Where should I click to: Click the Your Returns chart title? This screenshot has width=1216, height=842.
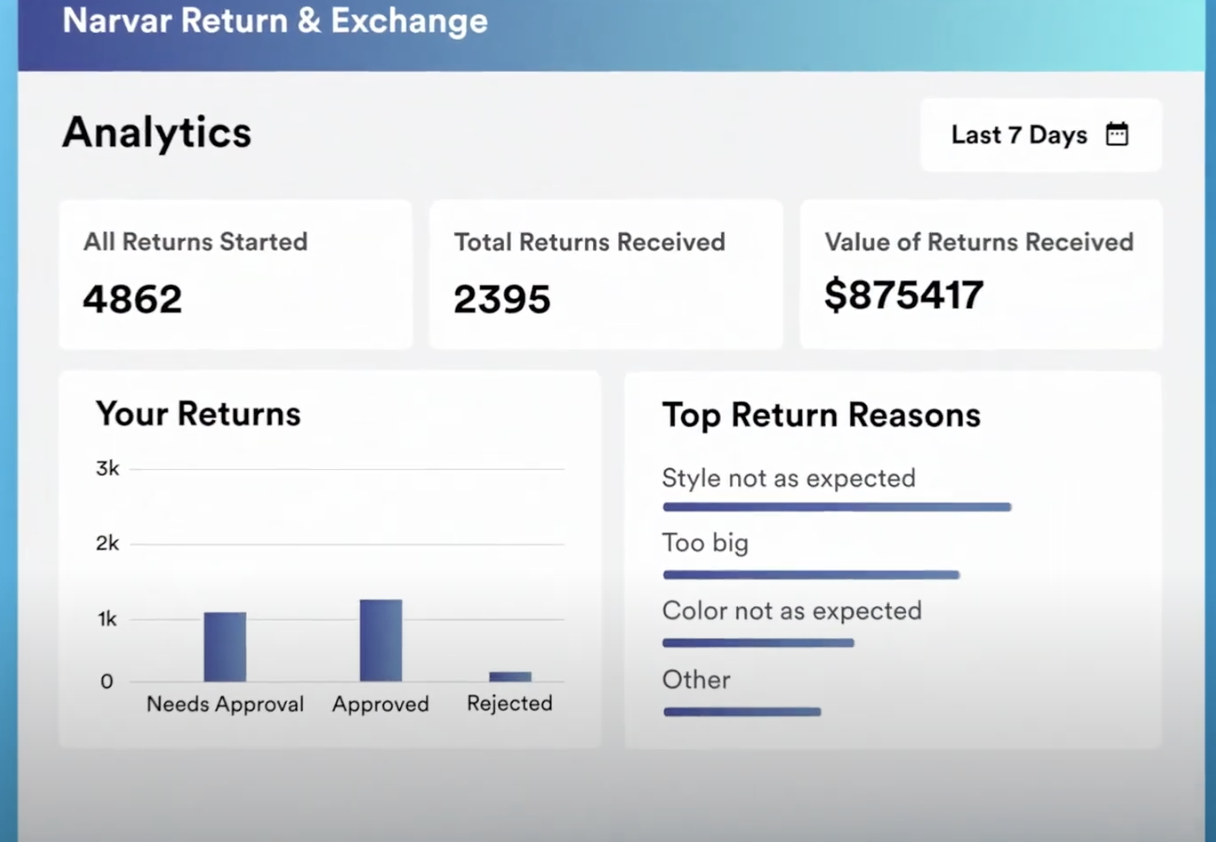click(198, 414)
